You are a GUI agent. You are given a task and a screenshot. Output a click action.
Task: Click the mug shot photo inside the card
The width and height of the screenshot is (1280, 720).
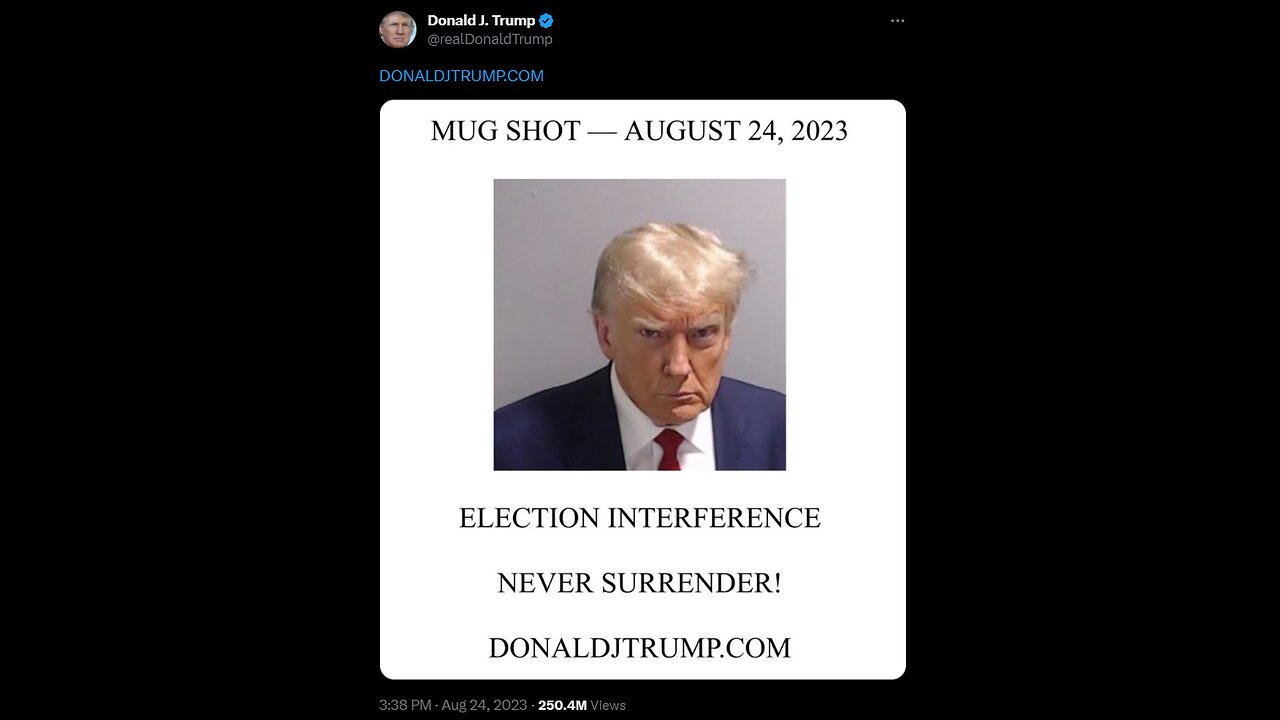pyautogui.click(x=640, y=324)
